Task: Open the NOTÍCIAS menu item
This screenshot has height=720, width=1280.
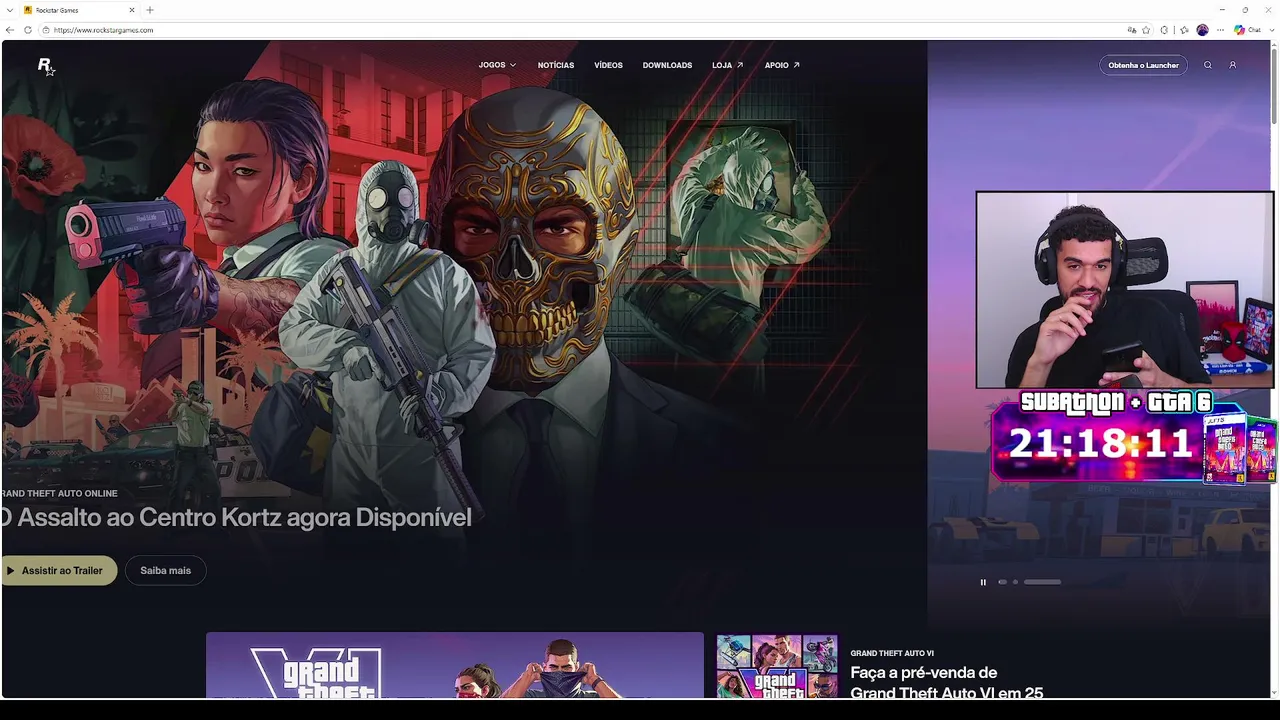Action: pos(556,65)
